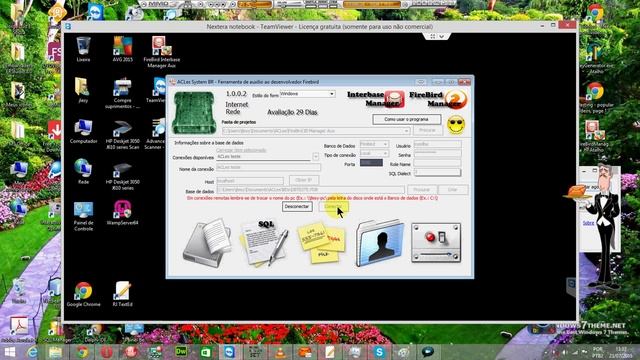Screen dimensions: 640x360
Task: Click the Desconectar button
Action: [x=297, y=207]
